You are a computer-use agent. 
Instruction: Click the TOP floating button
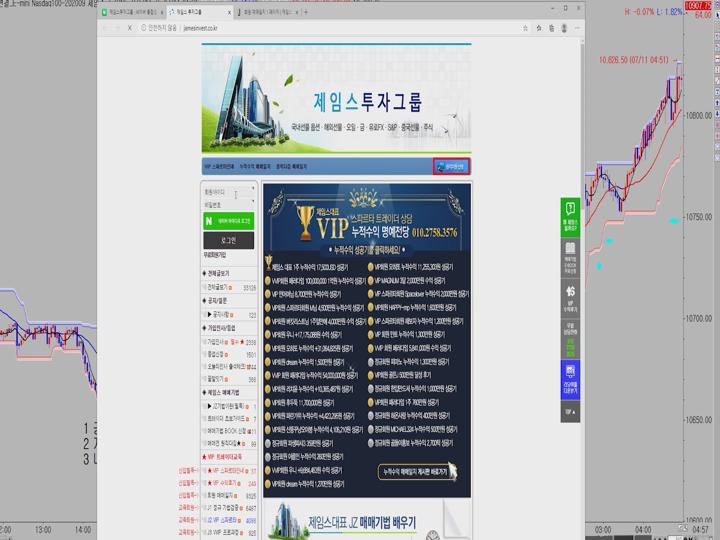[570, 412]
